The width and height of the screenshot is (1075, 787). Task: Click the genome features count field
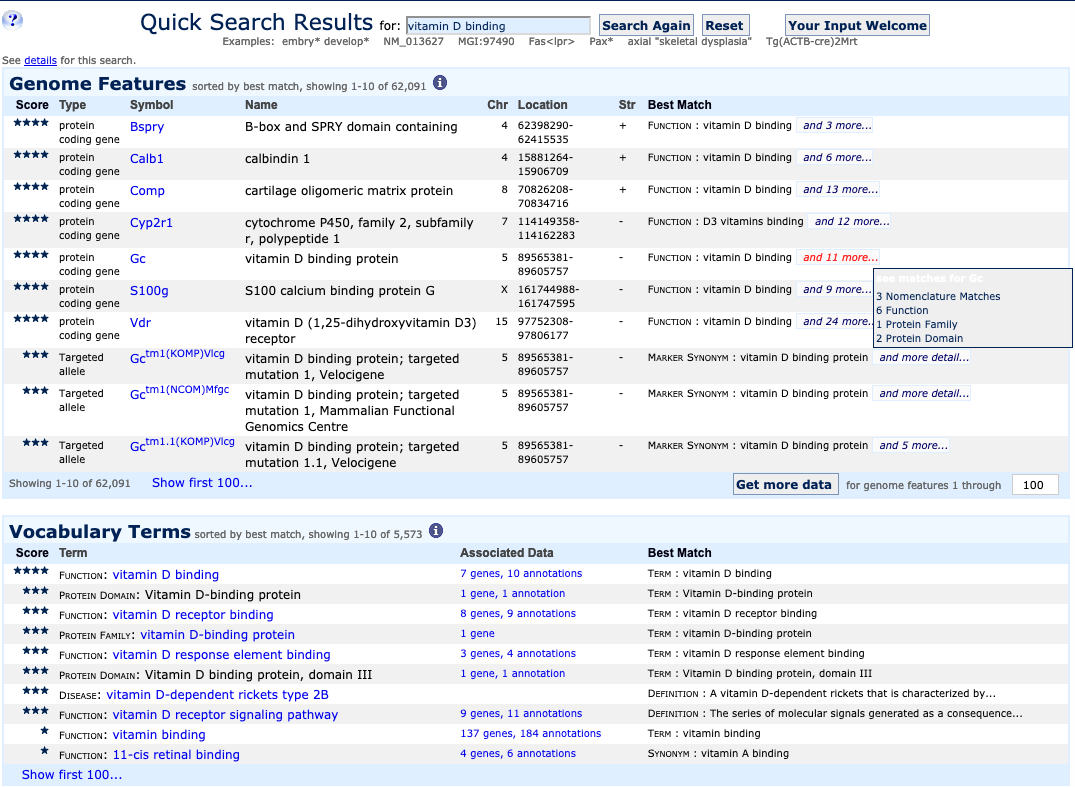[x=1035, y=485]
